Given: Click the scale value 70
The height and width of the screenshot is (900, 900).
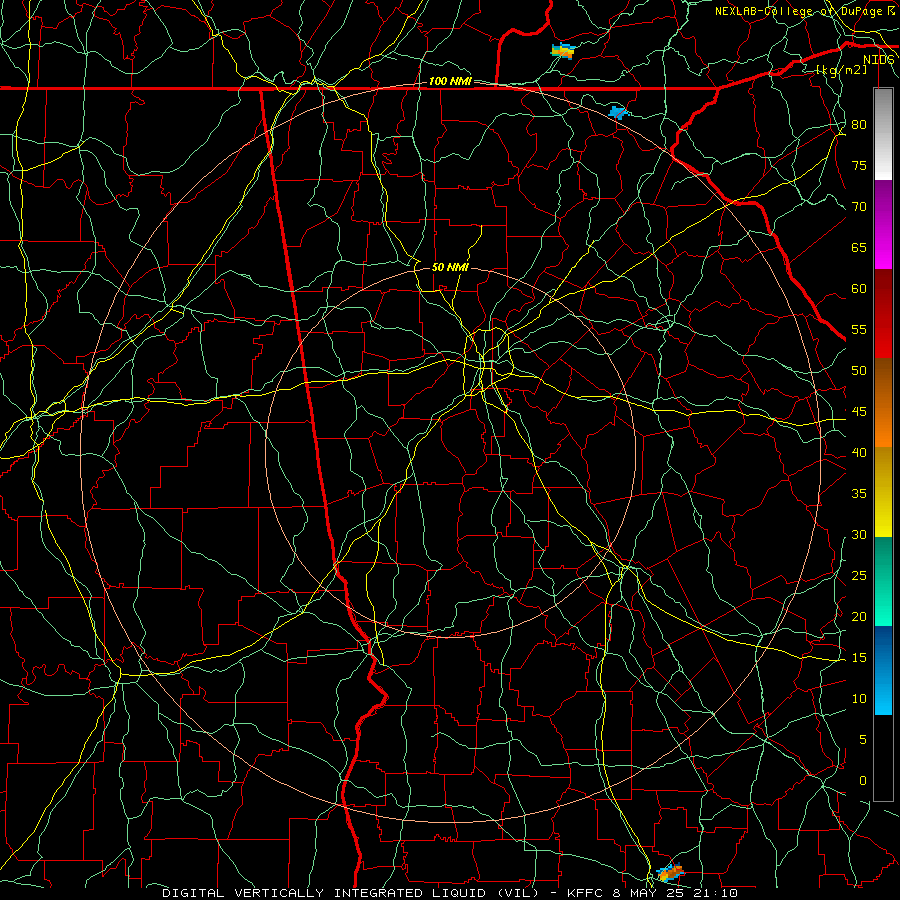Looking at the screenshot, I should [x=859, y=207].
